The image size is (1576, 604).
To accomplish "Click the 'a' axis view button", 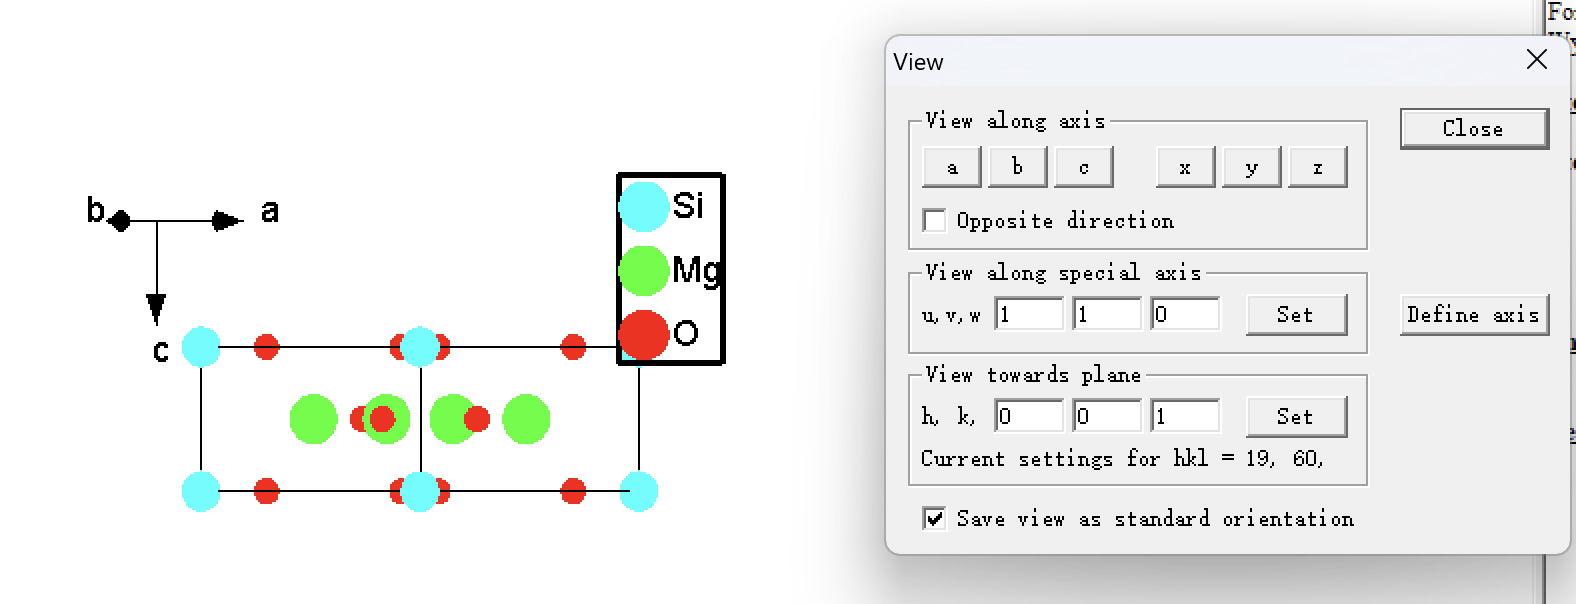I will [x=951, y=167].
